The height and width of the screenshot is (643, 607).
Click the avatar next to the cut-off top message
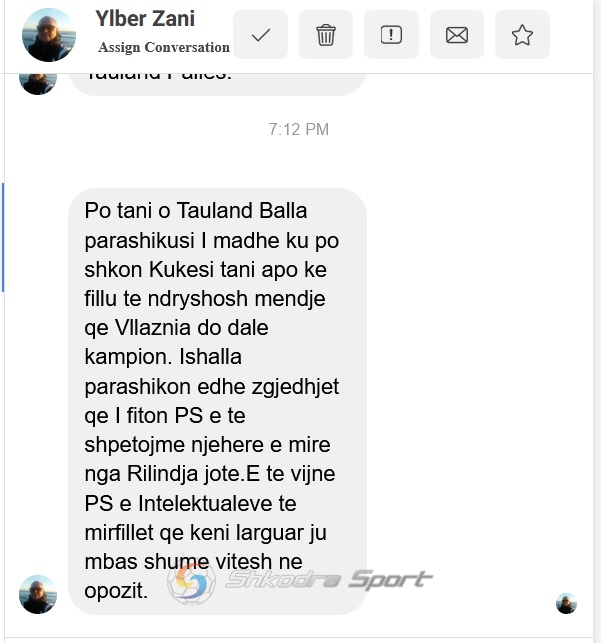[38, 84]
